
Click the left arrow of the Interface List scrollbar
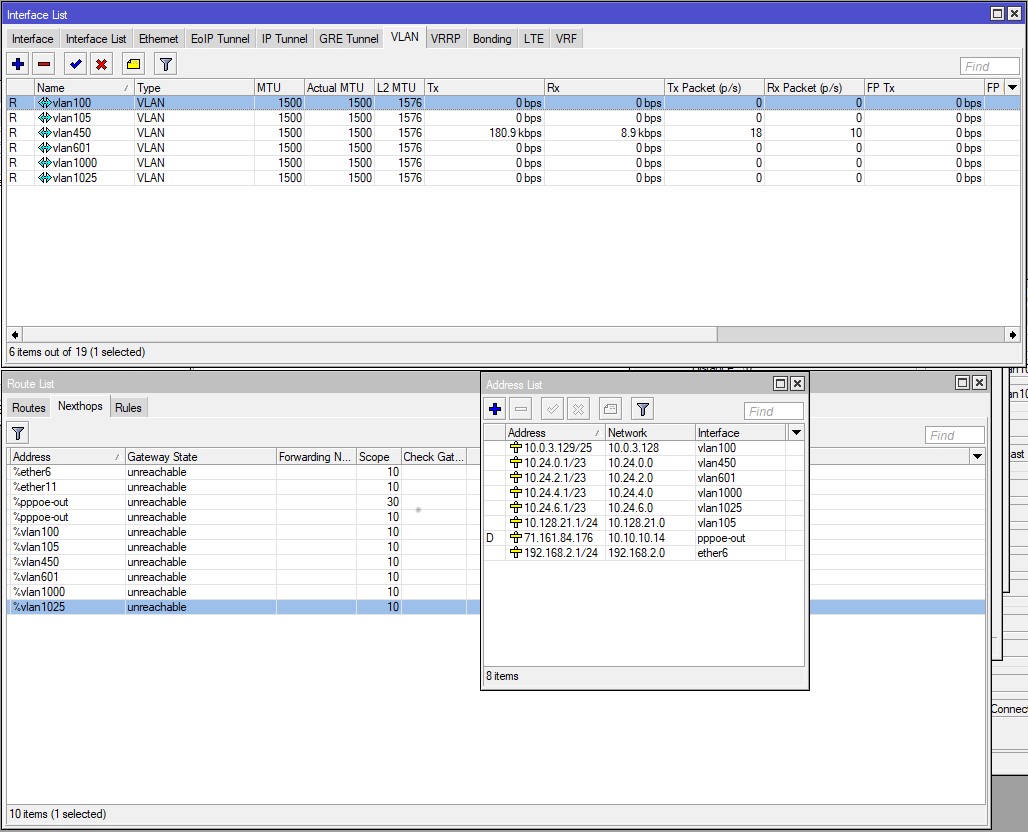point(14,334)
